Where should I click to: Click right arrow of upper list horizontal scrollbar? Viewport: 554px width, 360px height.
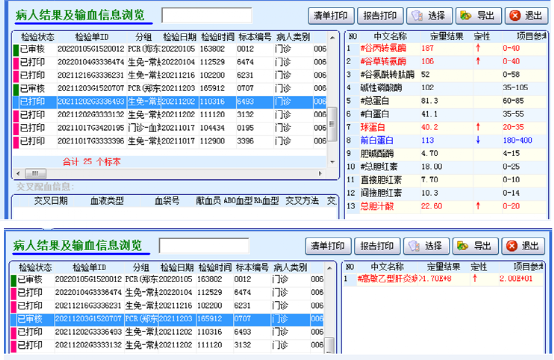320,173
